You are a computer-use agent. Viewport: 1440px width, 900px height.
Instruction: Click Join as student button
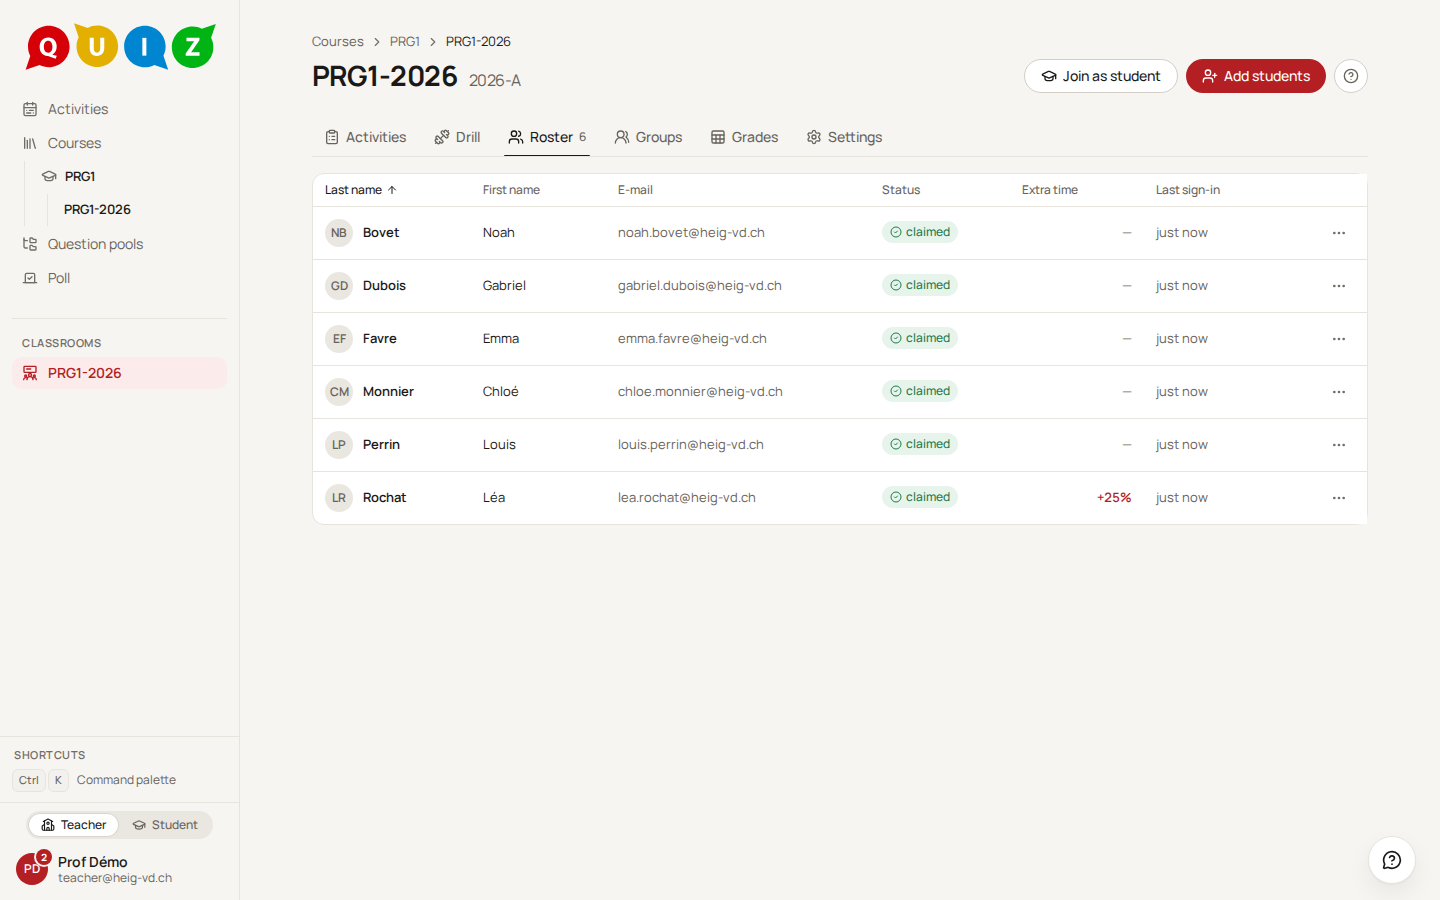(x=1101, y=76)
